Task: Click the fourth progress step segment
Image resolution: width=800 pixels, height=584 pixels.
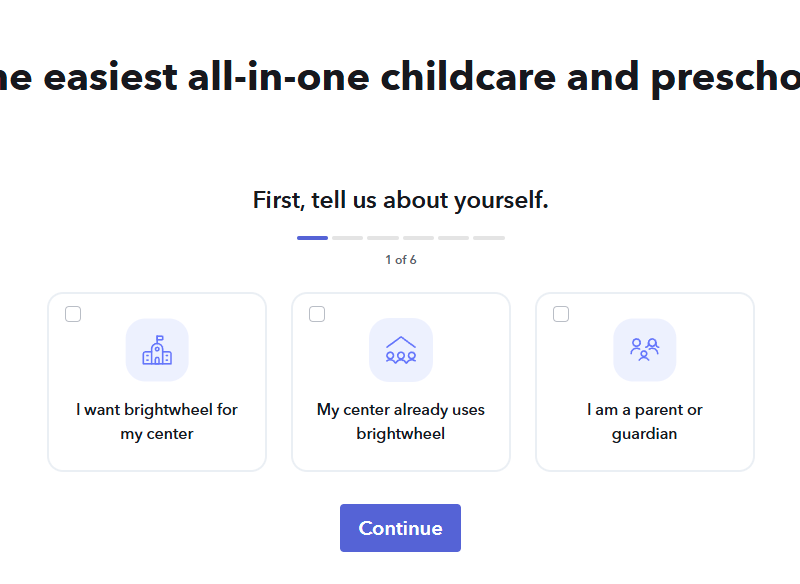Action: [418, 238]
